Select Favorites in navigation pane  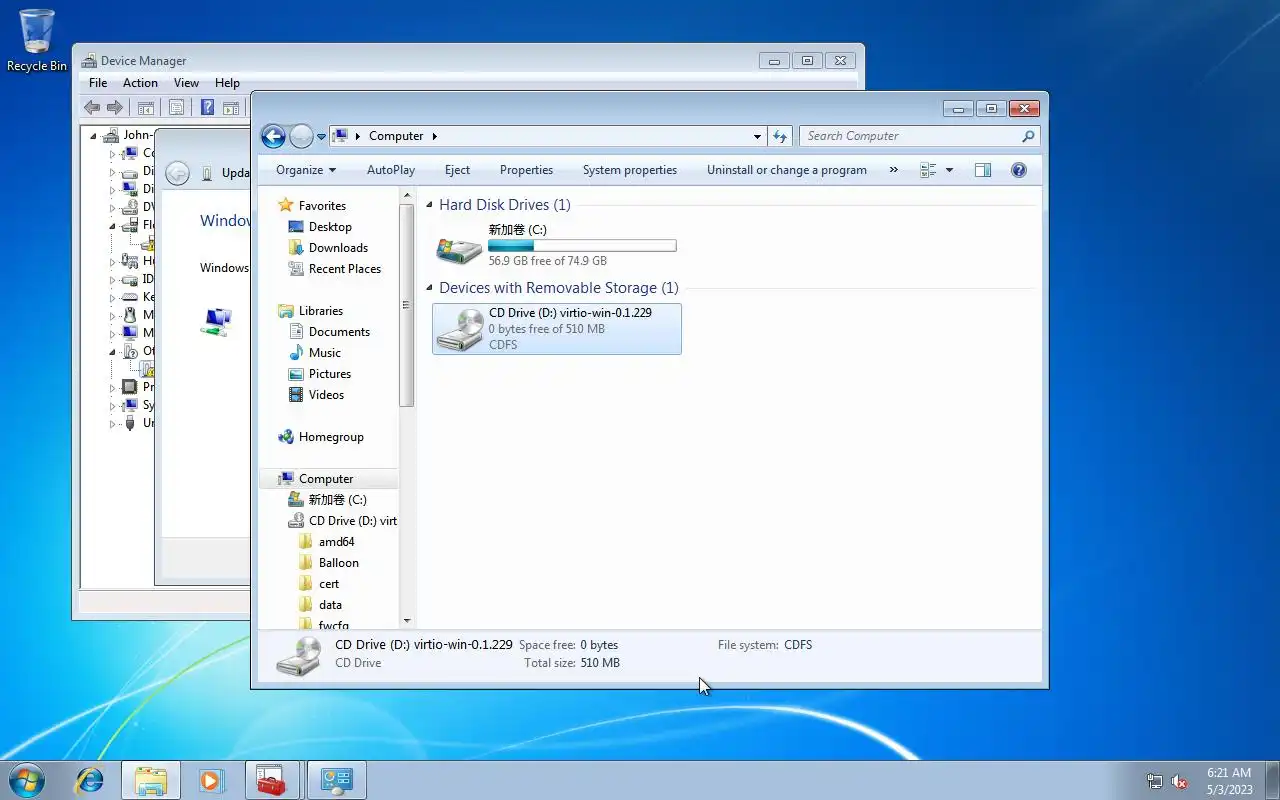322,206
